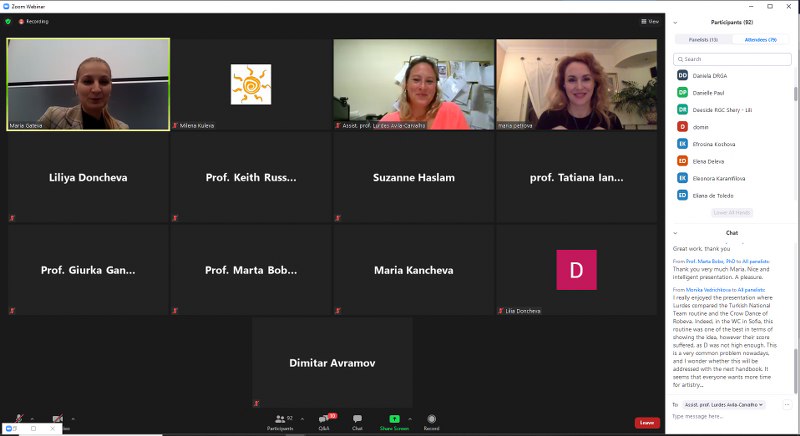Click the red Recording indicator

pyautogui.click(x=34, y=21)
